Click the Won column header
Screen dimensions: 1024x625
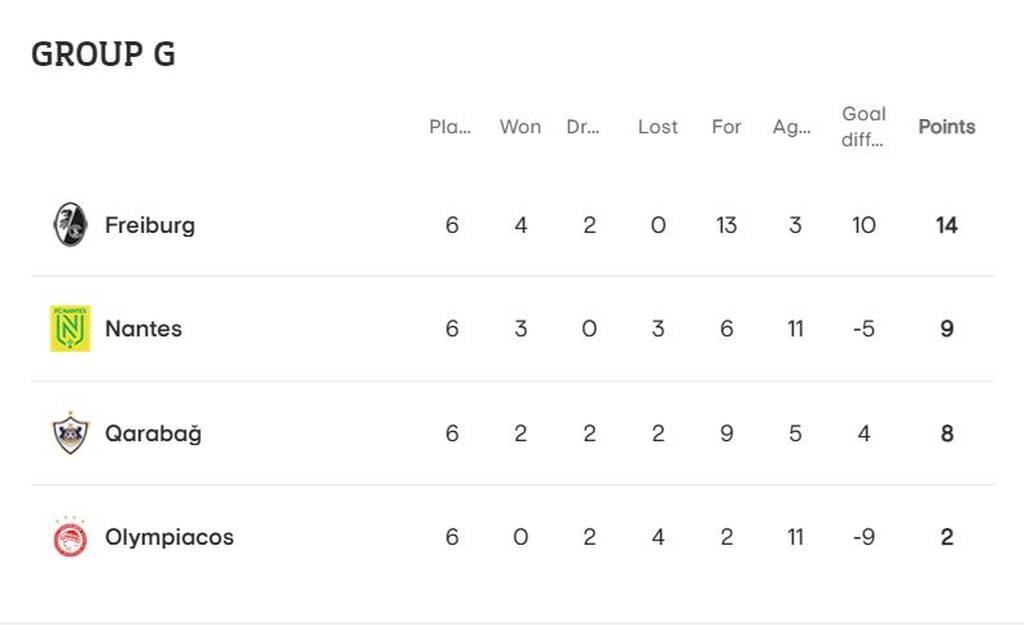[x=520, y=127]
